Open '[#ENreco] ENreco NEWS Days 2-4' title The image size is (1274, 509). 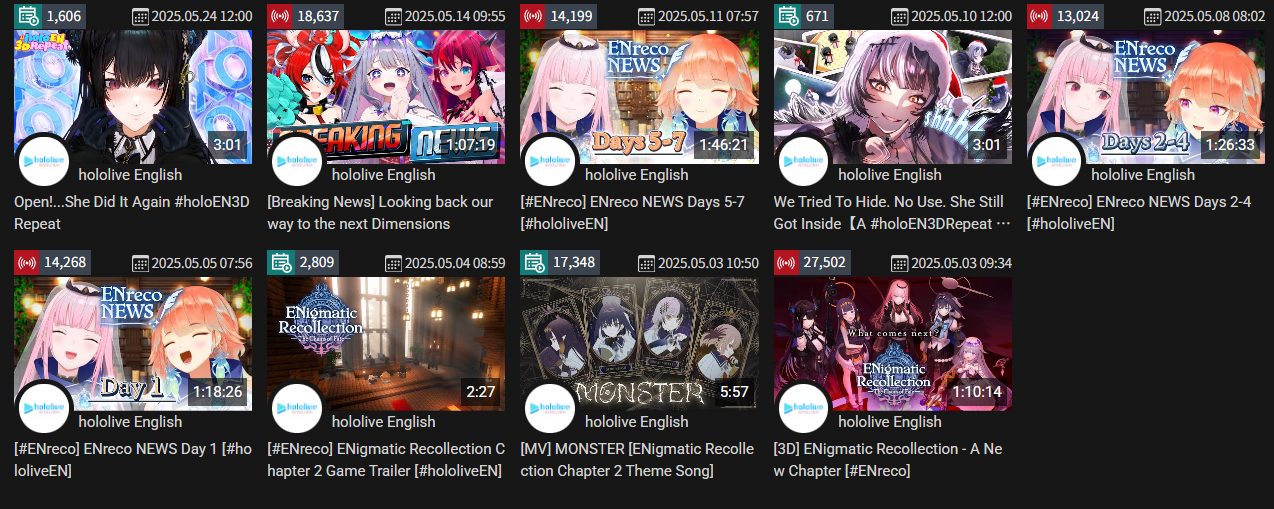(1139, 213)
